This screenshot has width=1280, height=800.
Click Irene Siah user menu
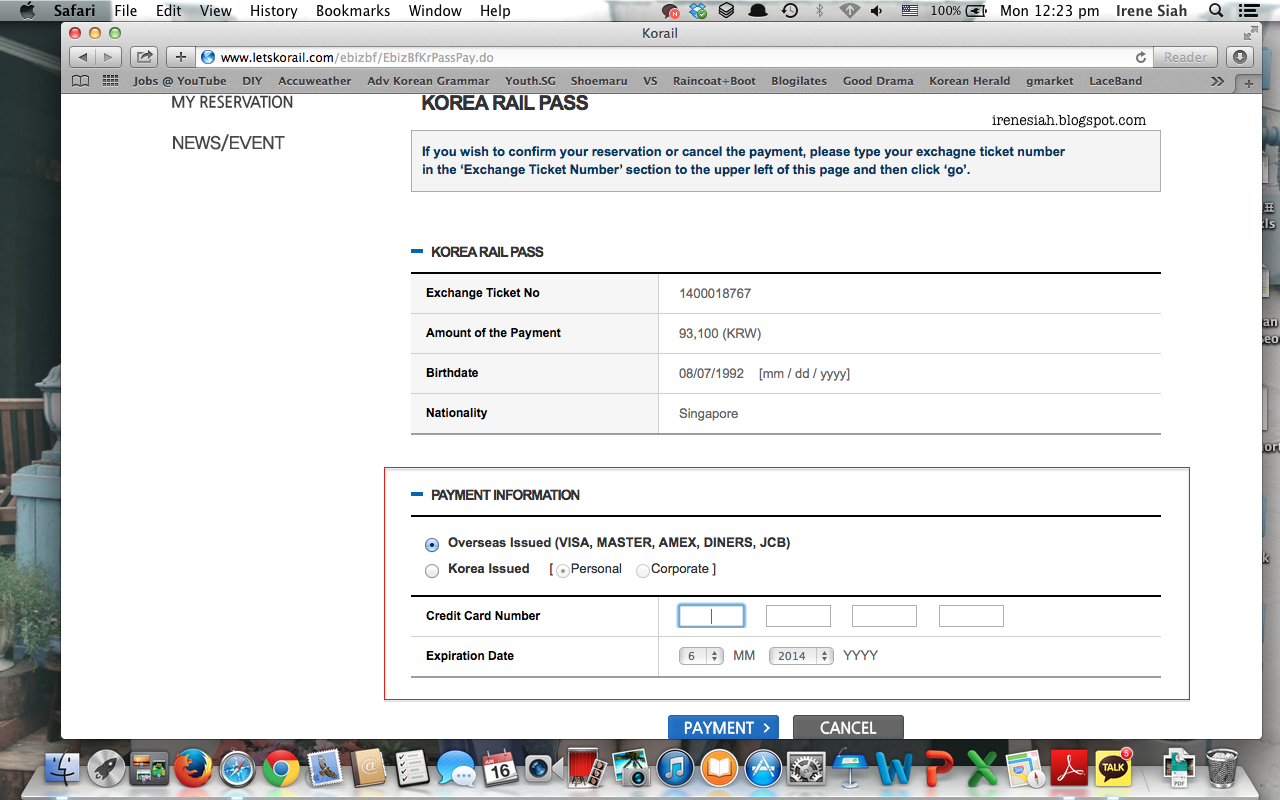tap(1151, 11)
